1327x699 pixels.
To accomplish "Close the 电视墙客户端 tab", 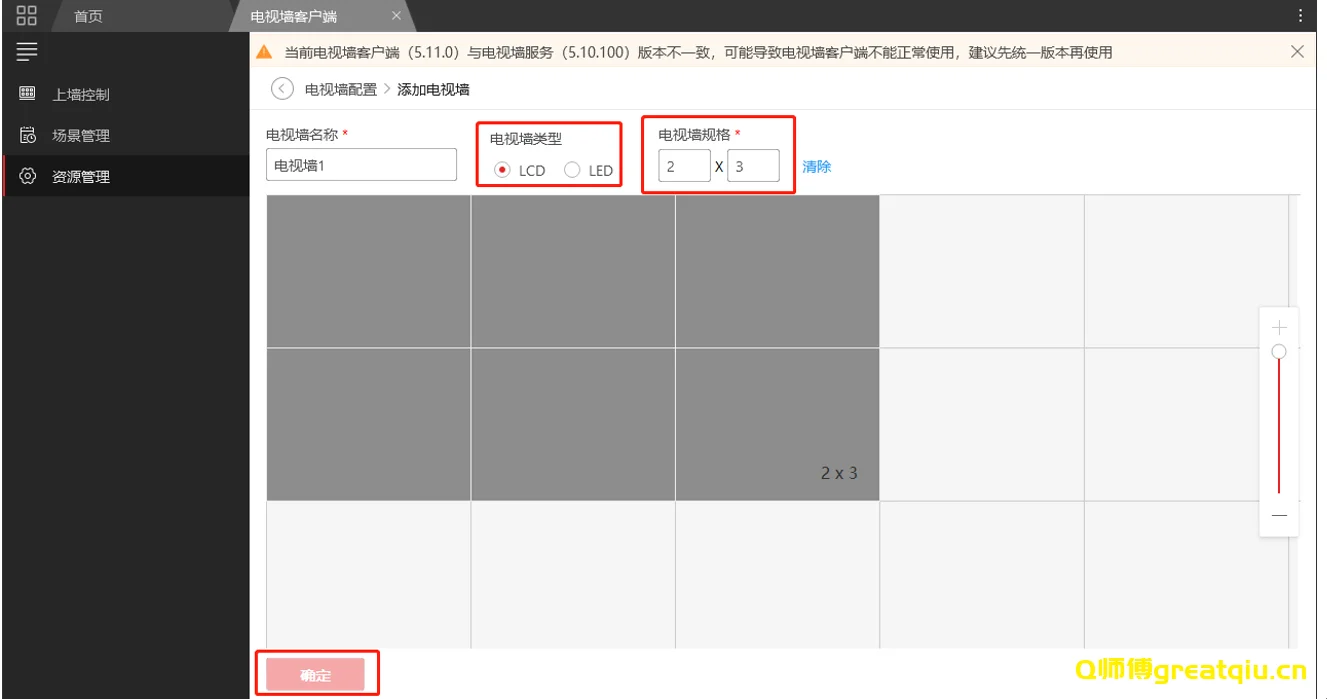I will [396, 16].
